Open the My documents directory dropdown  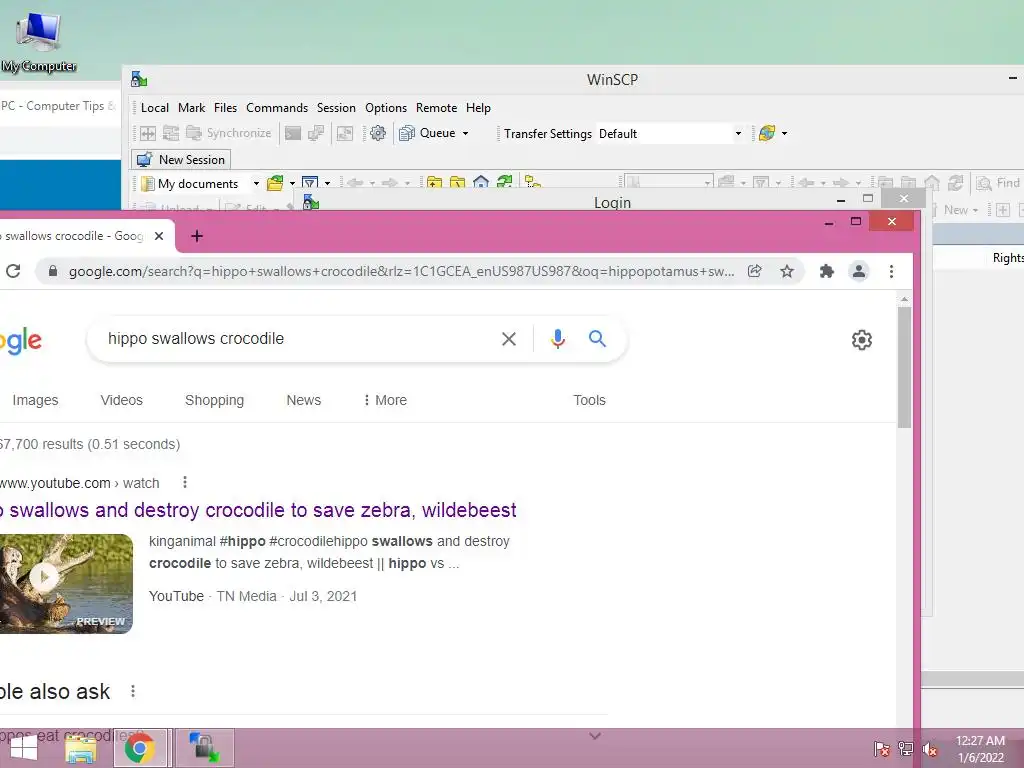pos(200,184)
